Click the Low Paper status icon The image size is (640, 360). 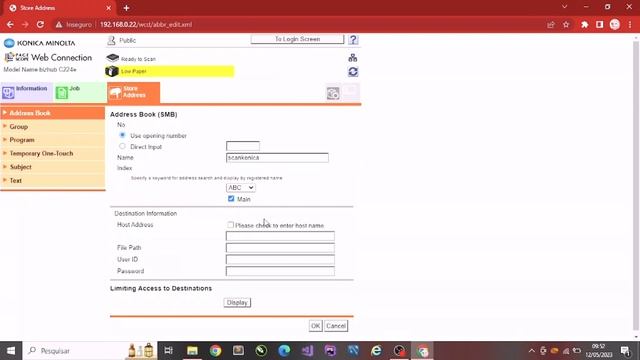(112, 71)
